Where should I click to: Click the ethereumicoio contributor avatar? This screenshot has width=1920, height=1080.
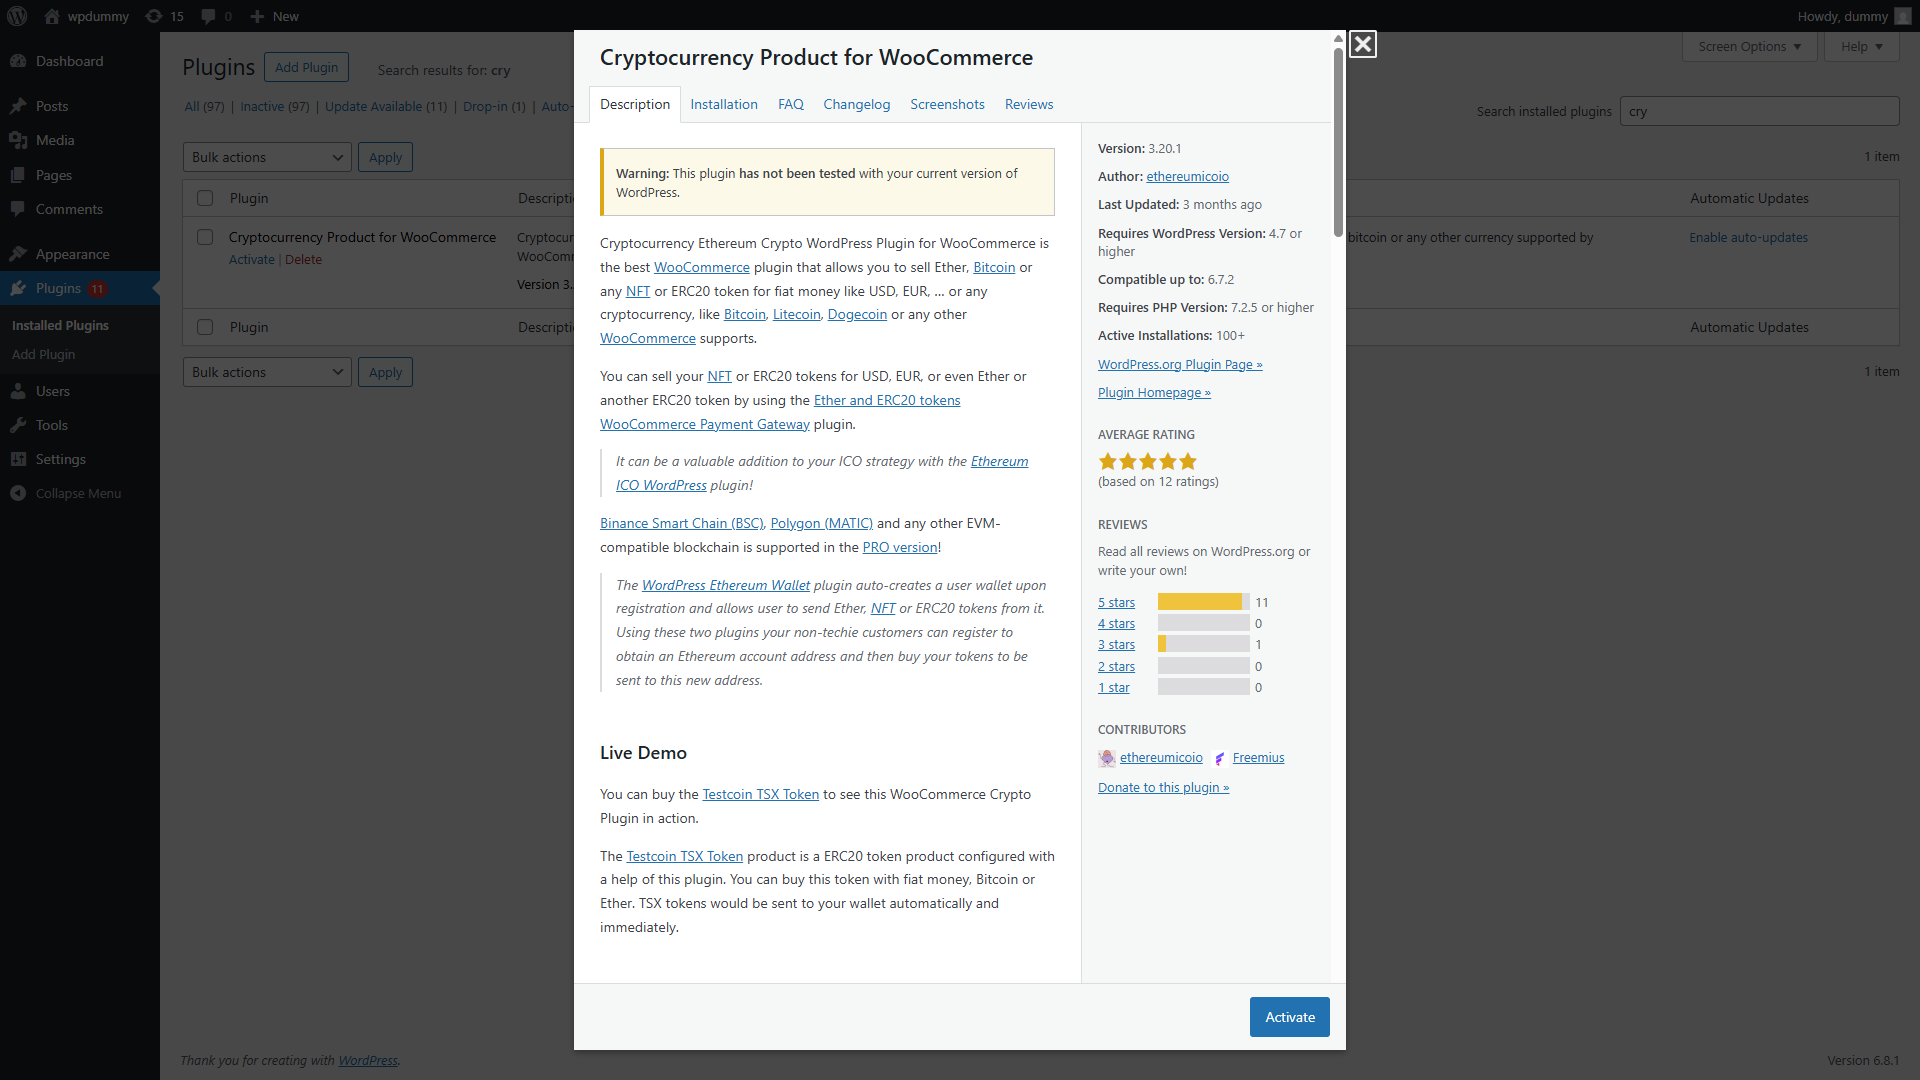[x=1107, y=758]
